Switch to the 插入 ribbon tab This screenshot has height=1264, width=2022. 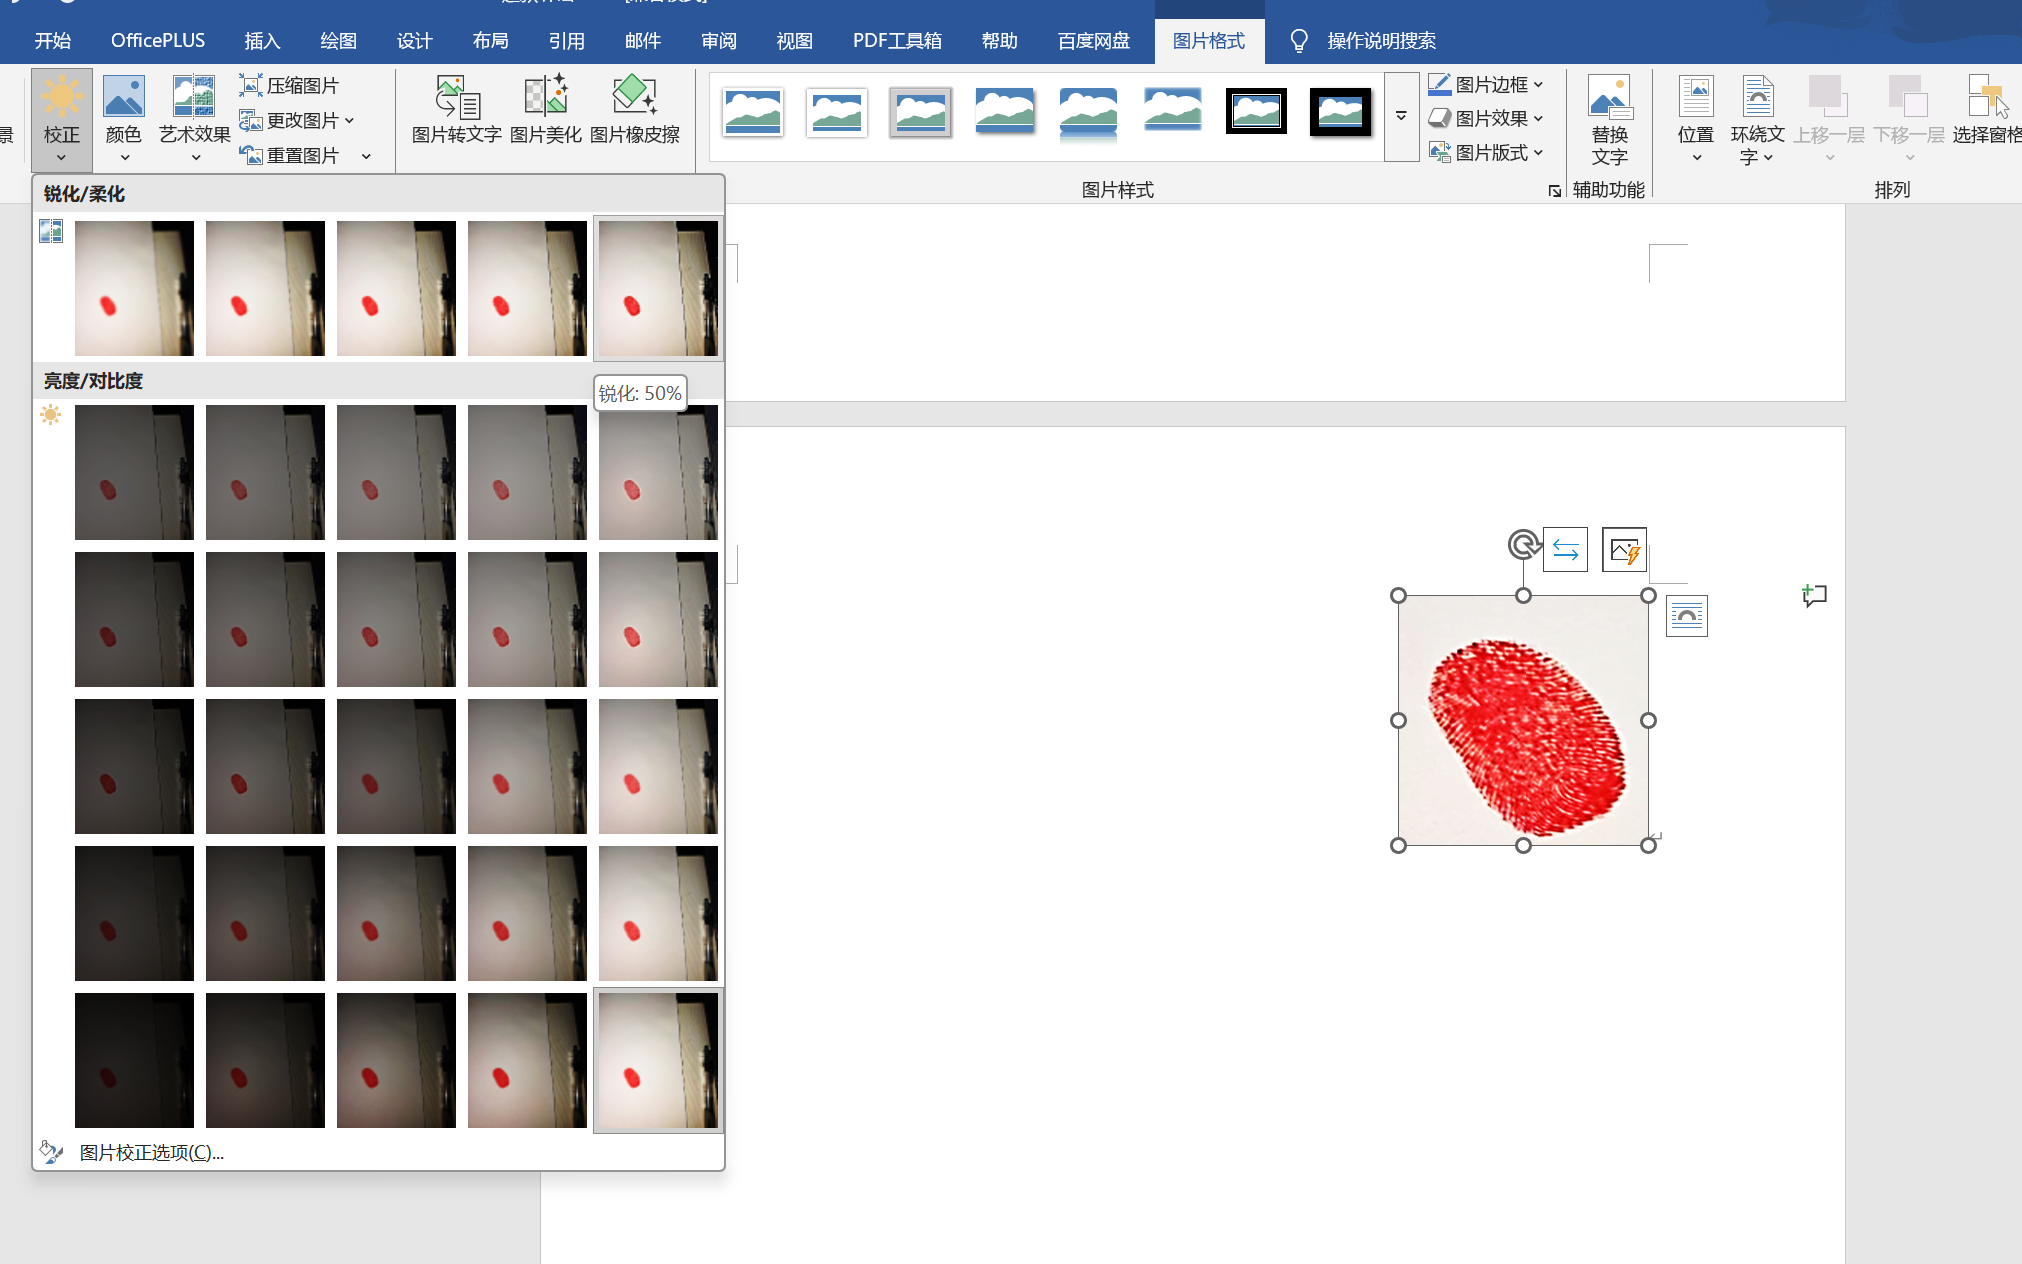[x=262, y=41]
